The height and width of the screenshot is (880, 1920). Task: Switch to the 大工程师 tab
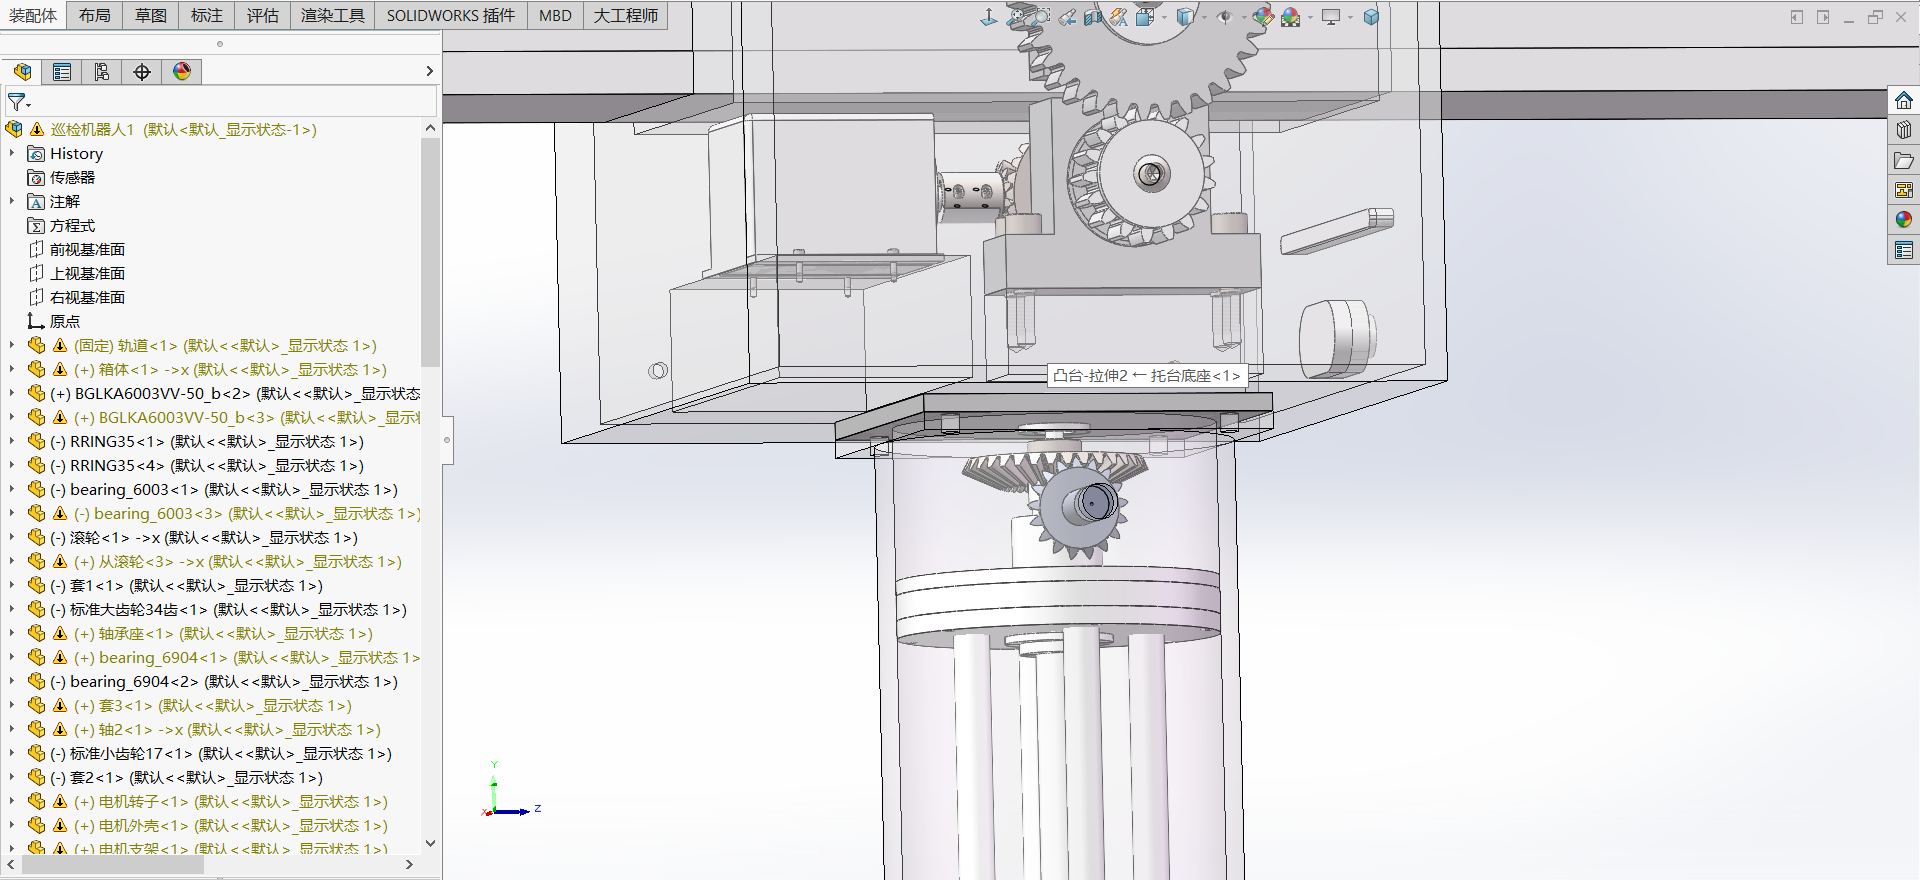[626, 15]
